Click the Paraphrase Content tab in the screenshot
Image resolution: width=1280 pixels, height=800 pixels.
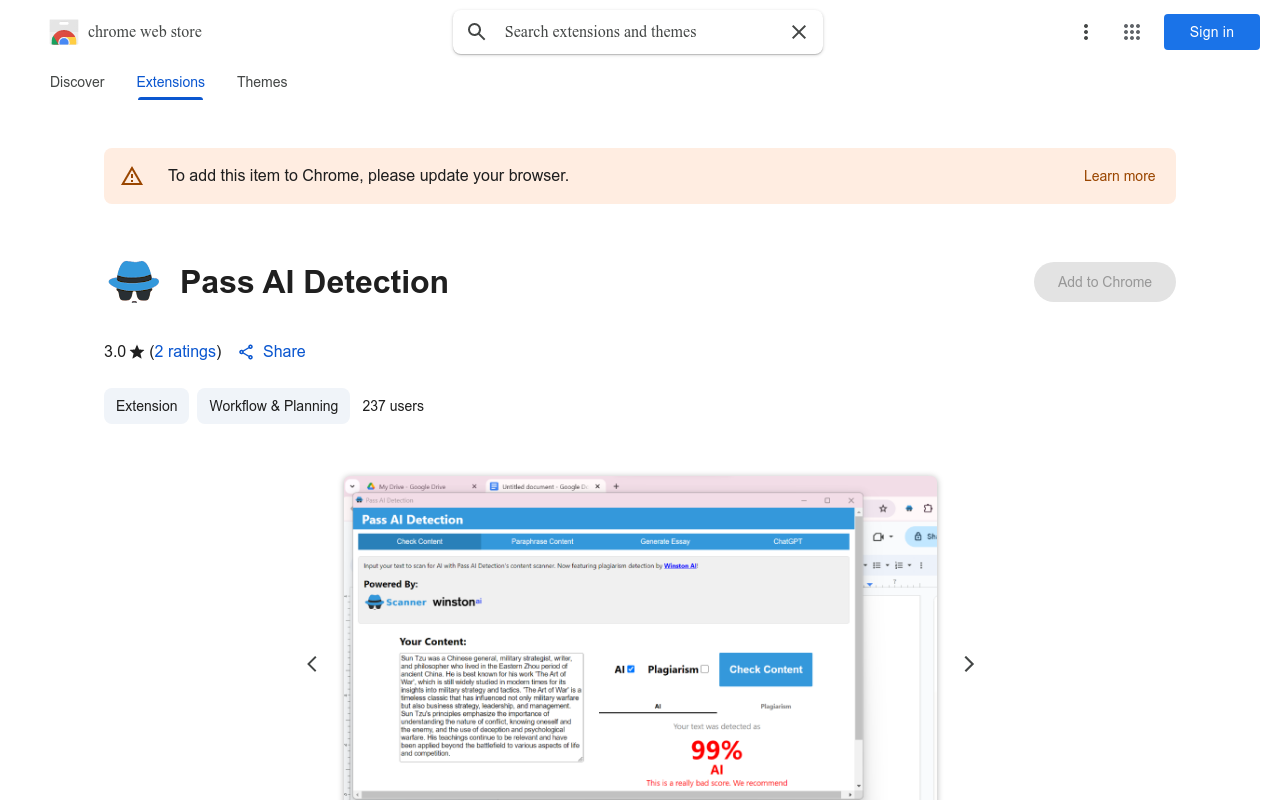[x=542, y=541]
